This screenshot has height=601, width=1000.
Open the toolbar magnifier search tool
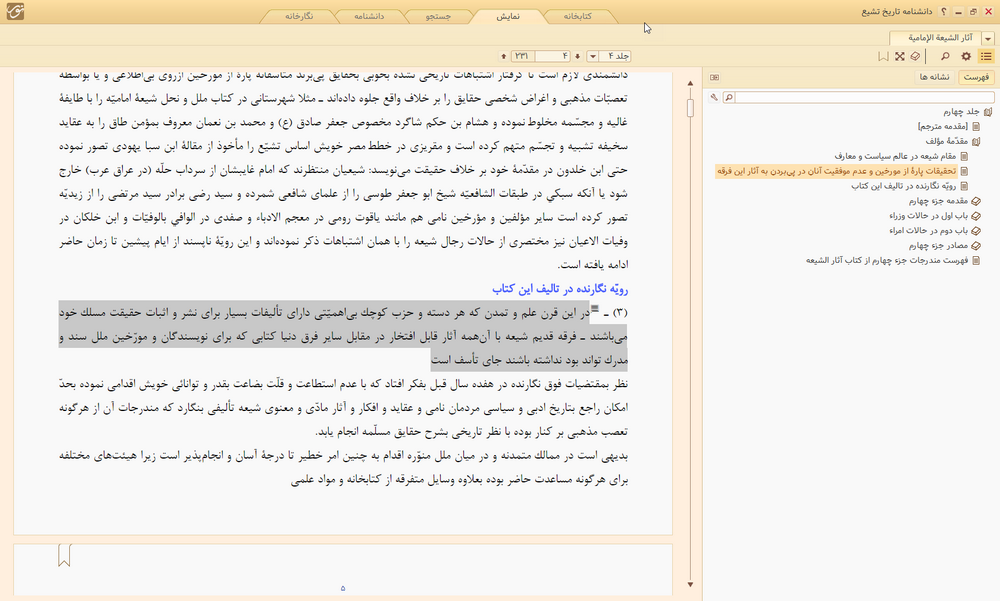[x=945, y=56]
